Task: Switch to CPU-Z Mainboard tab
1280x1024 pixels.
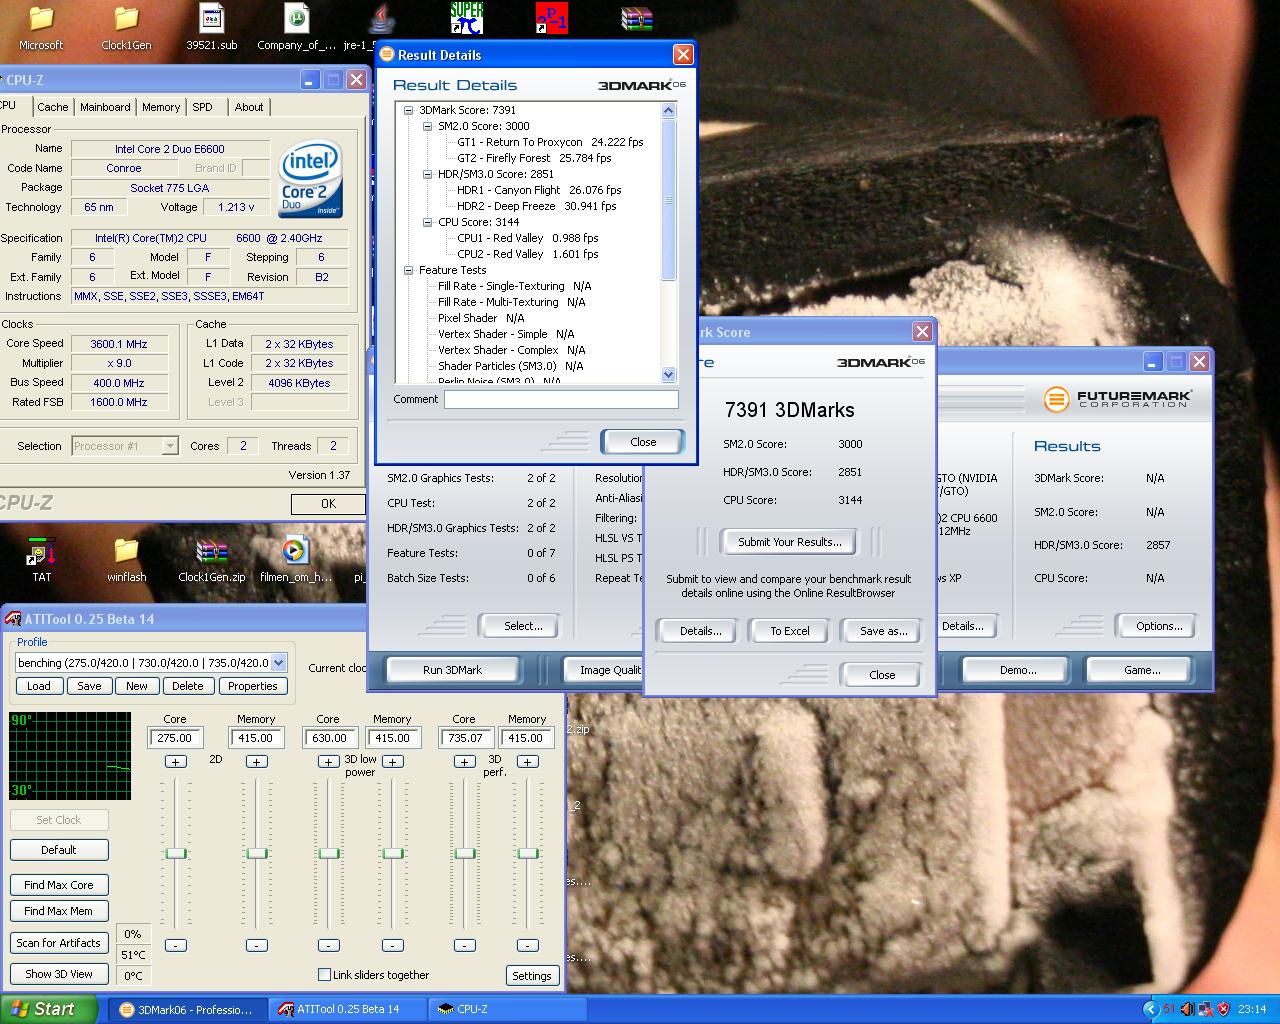Action: click(x=105, y=107)
